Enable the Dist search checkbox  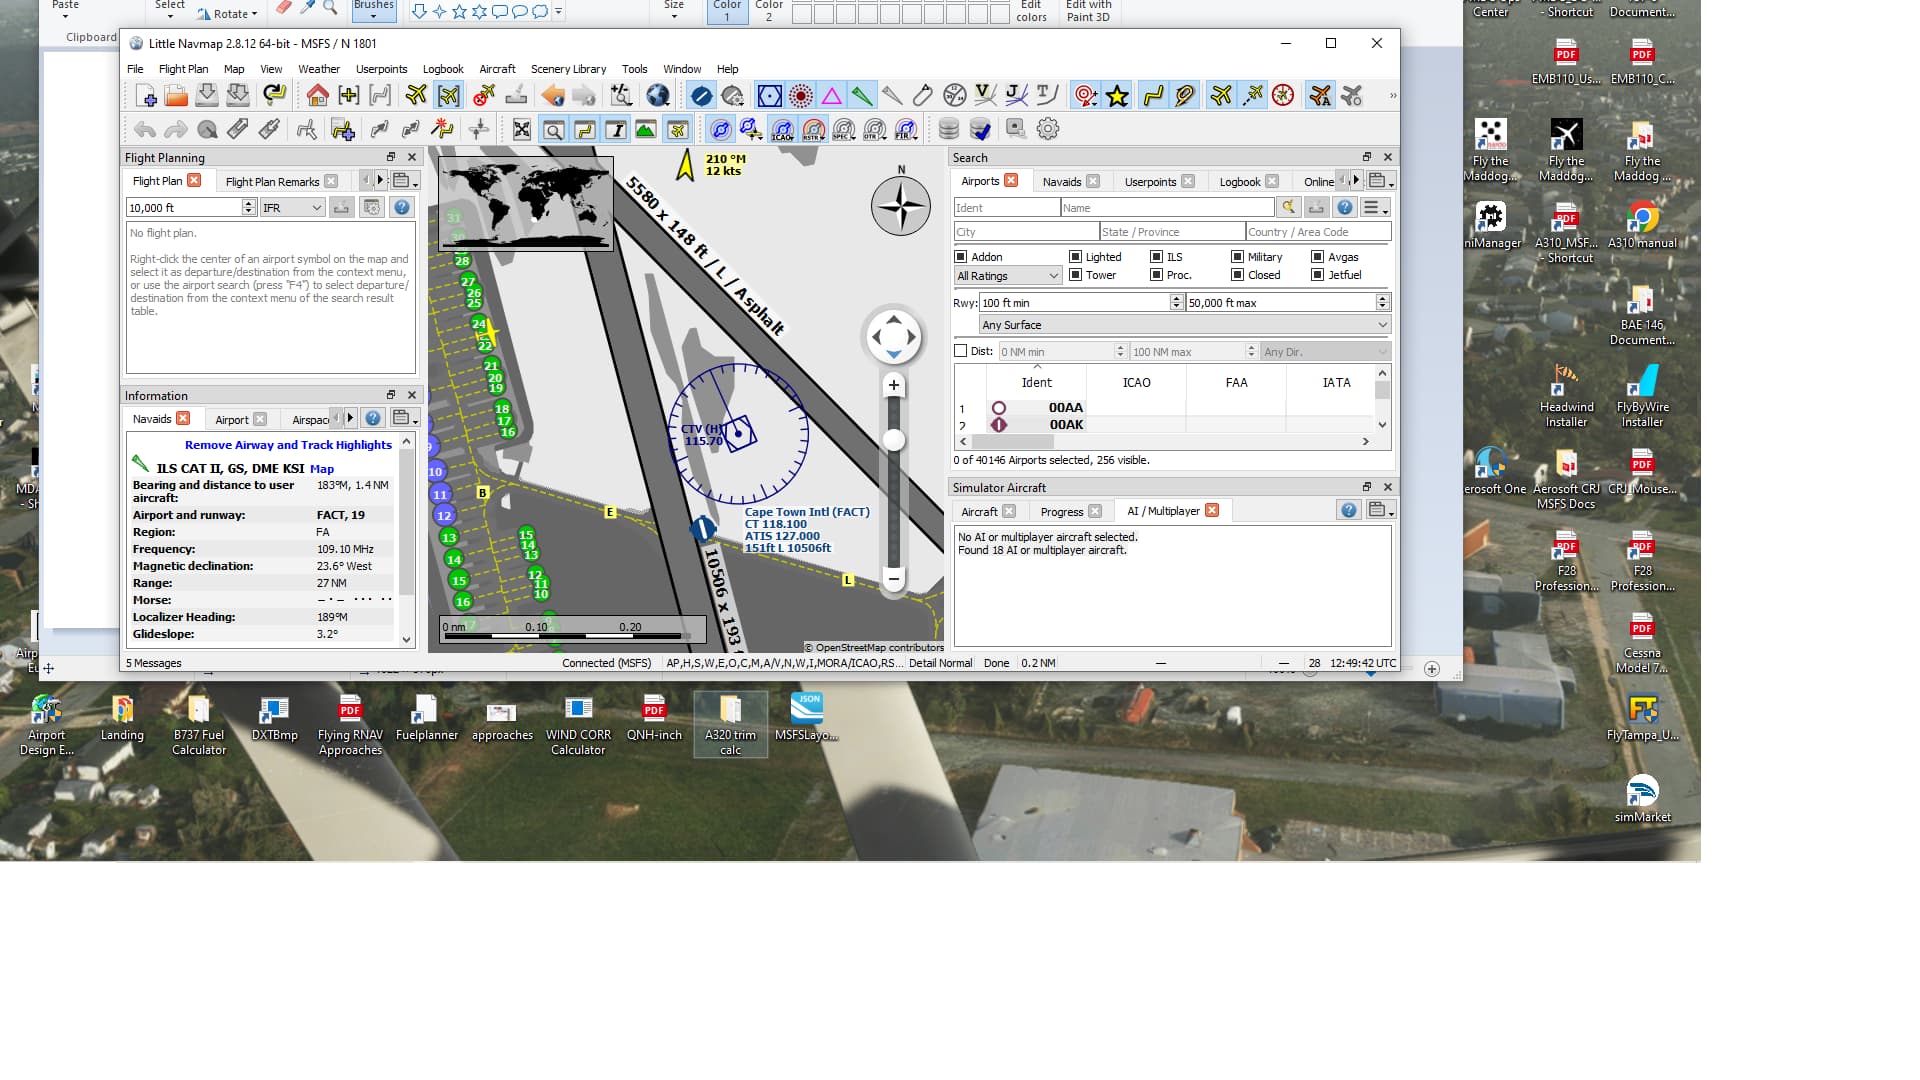[x=961, y=351]
